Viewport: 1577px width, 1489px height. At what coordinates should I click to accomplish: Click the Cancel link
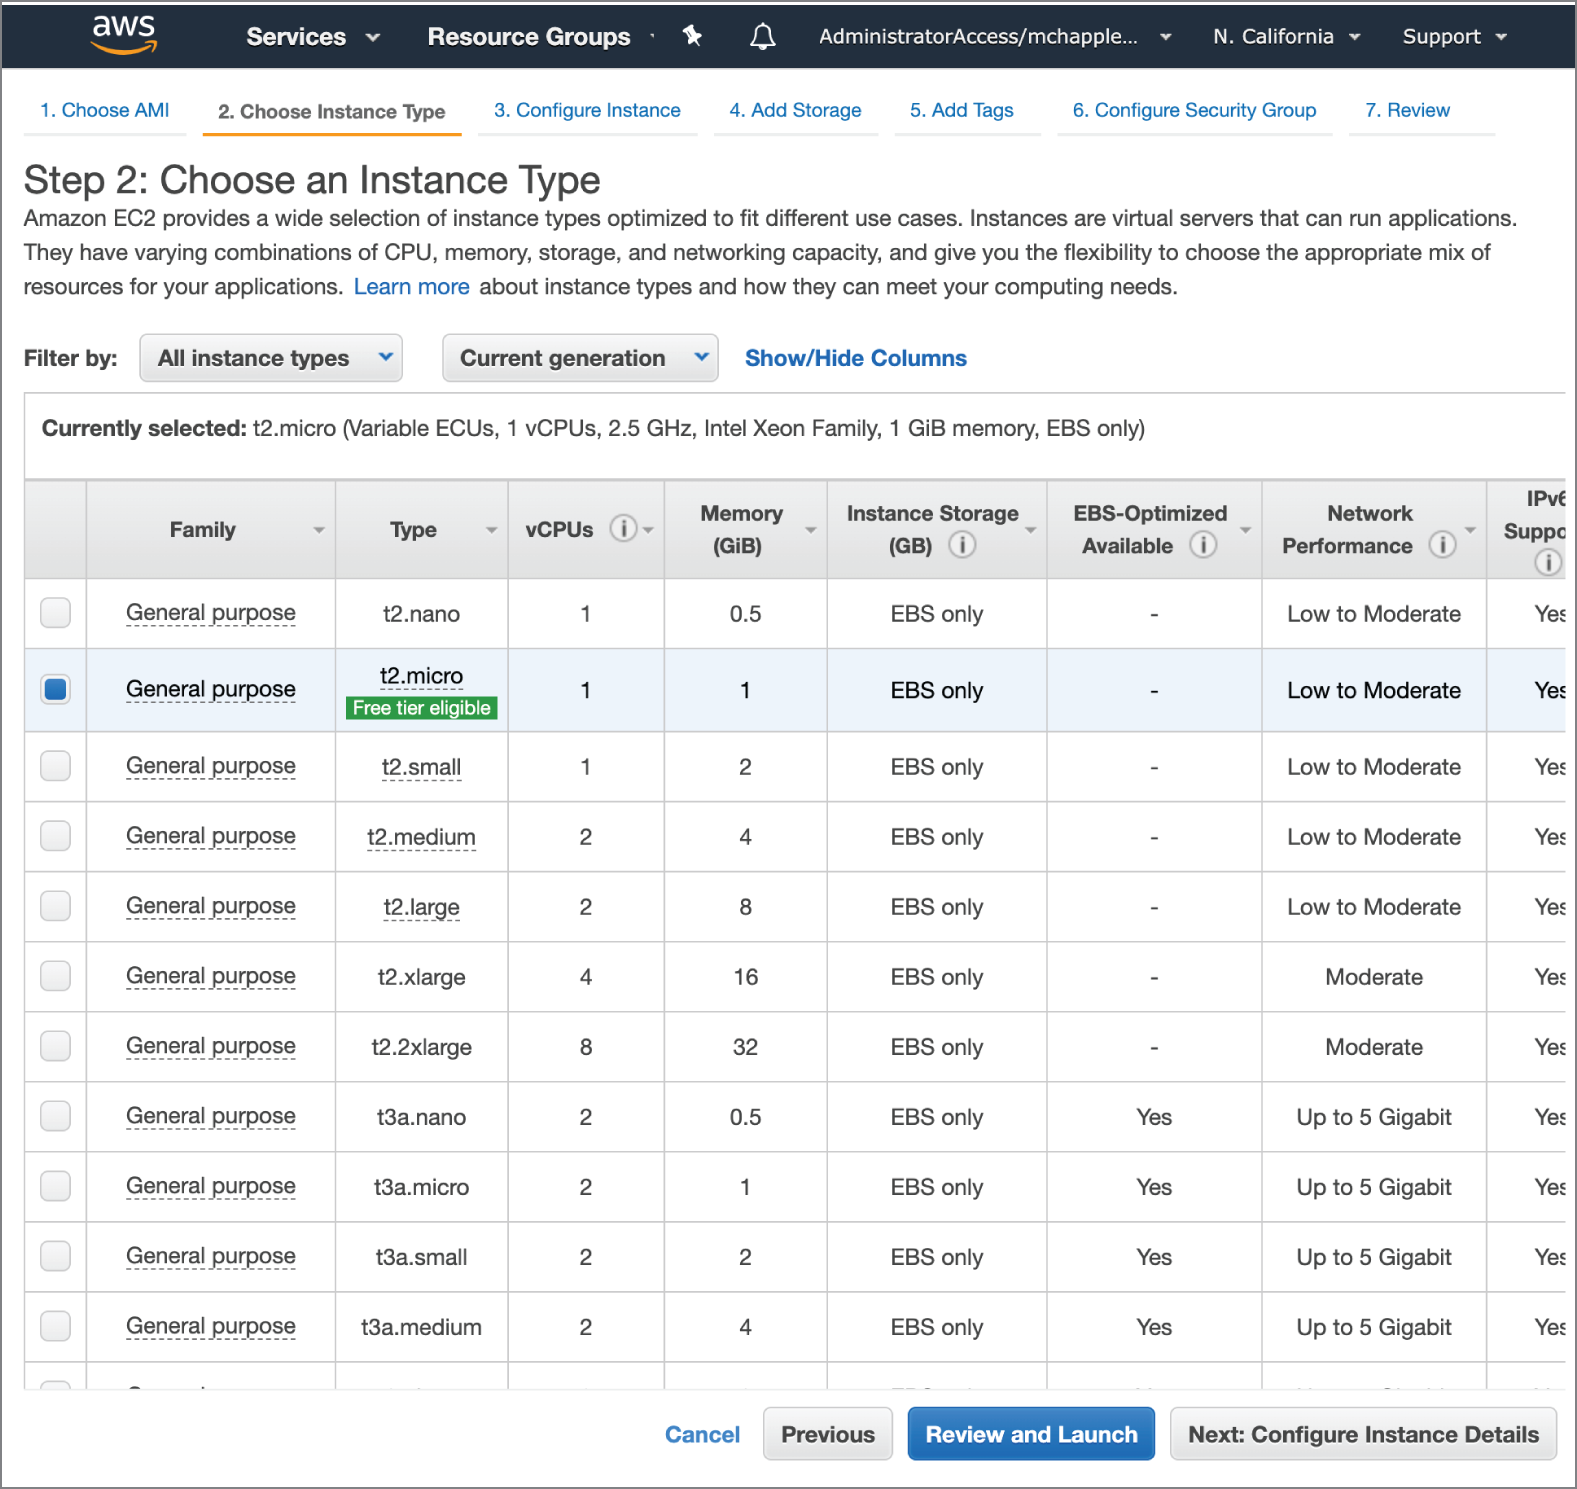pyautogui.click(x=703, y=1434)
